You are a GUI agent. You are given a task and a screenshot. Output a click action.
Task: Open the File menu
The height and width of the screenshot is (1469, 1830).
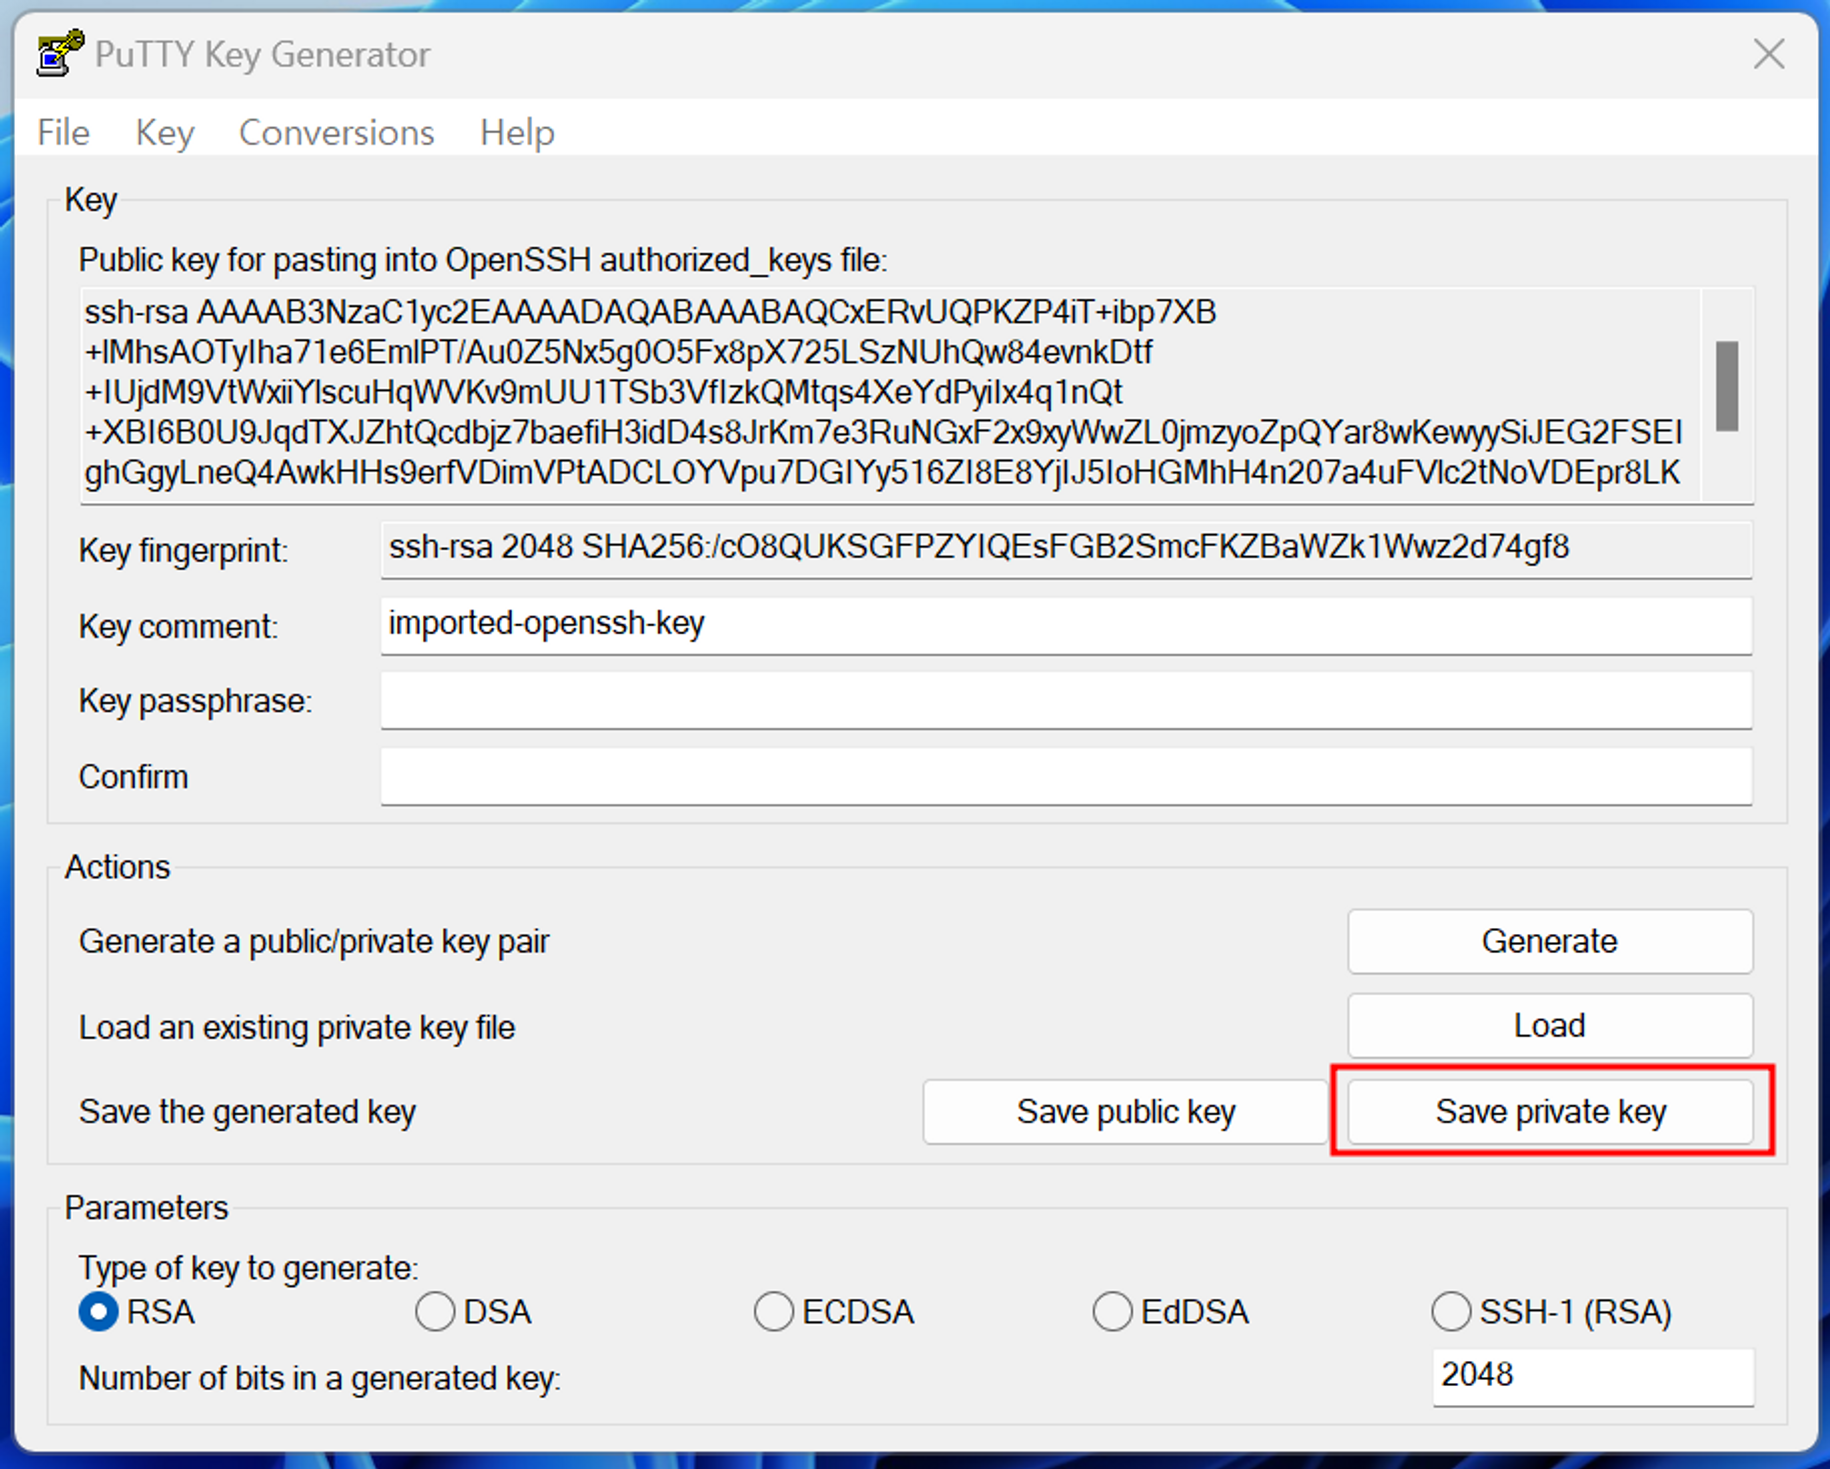[64, 132]
